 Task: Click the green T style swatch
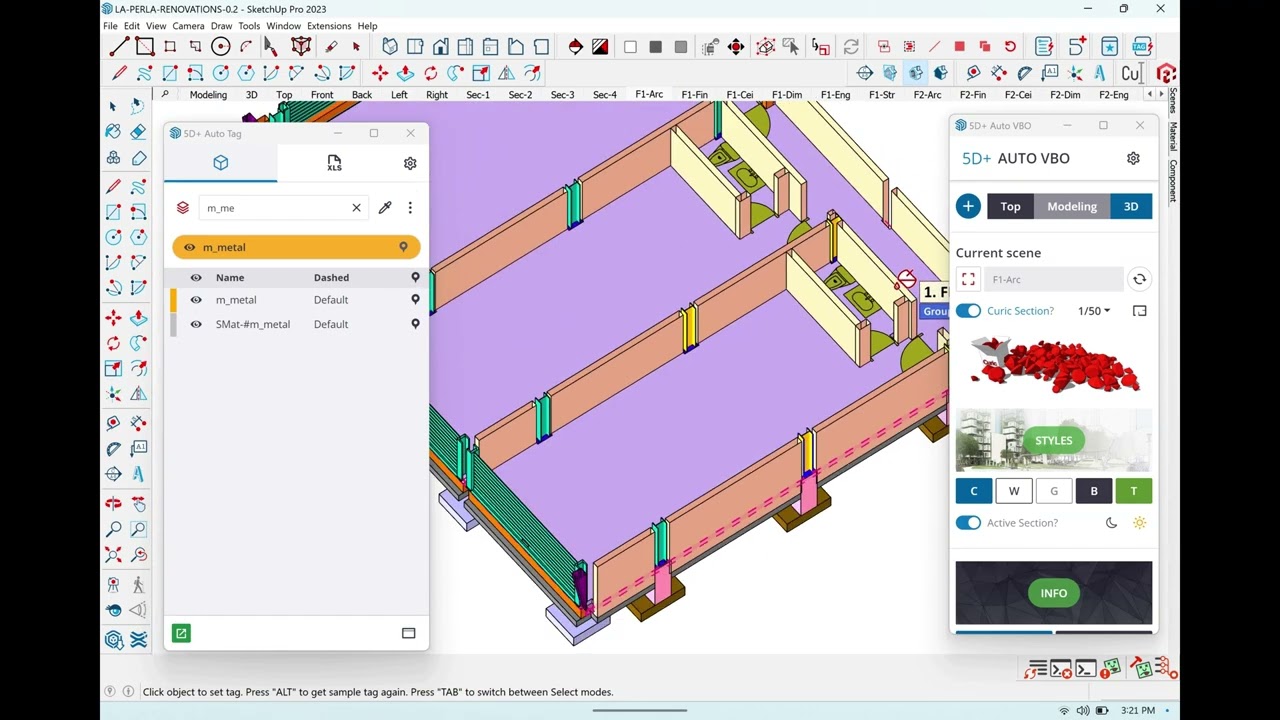[x=1133, y=491]
